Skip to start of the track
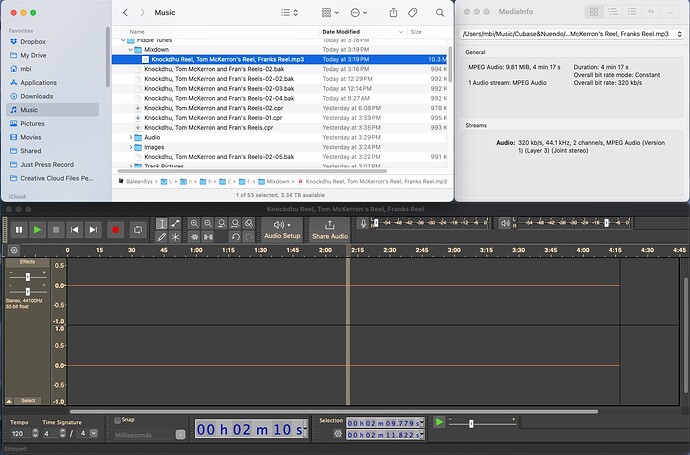690x455 pixels. point(74,230)
